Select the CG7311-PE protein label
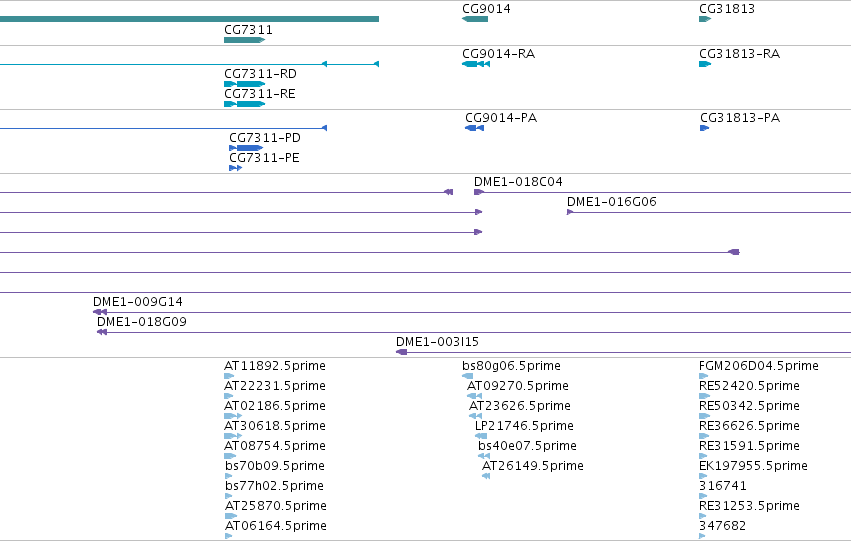This screenshot has width=851, height=541. pos(264,158)
